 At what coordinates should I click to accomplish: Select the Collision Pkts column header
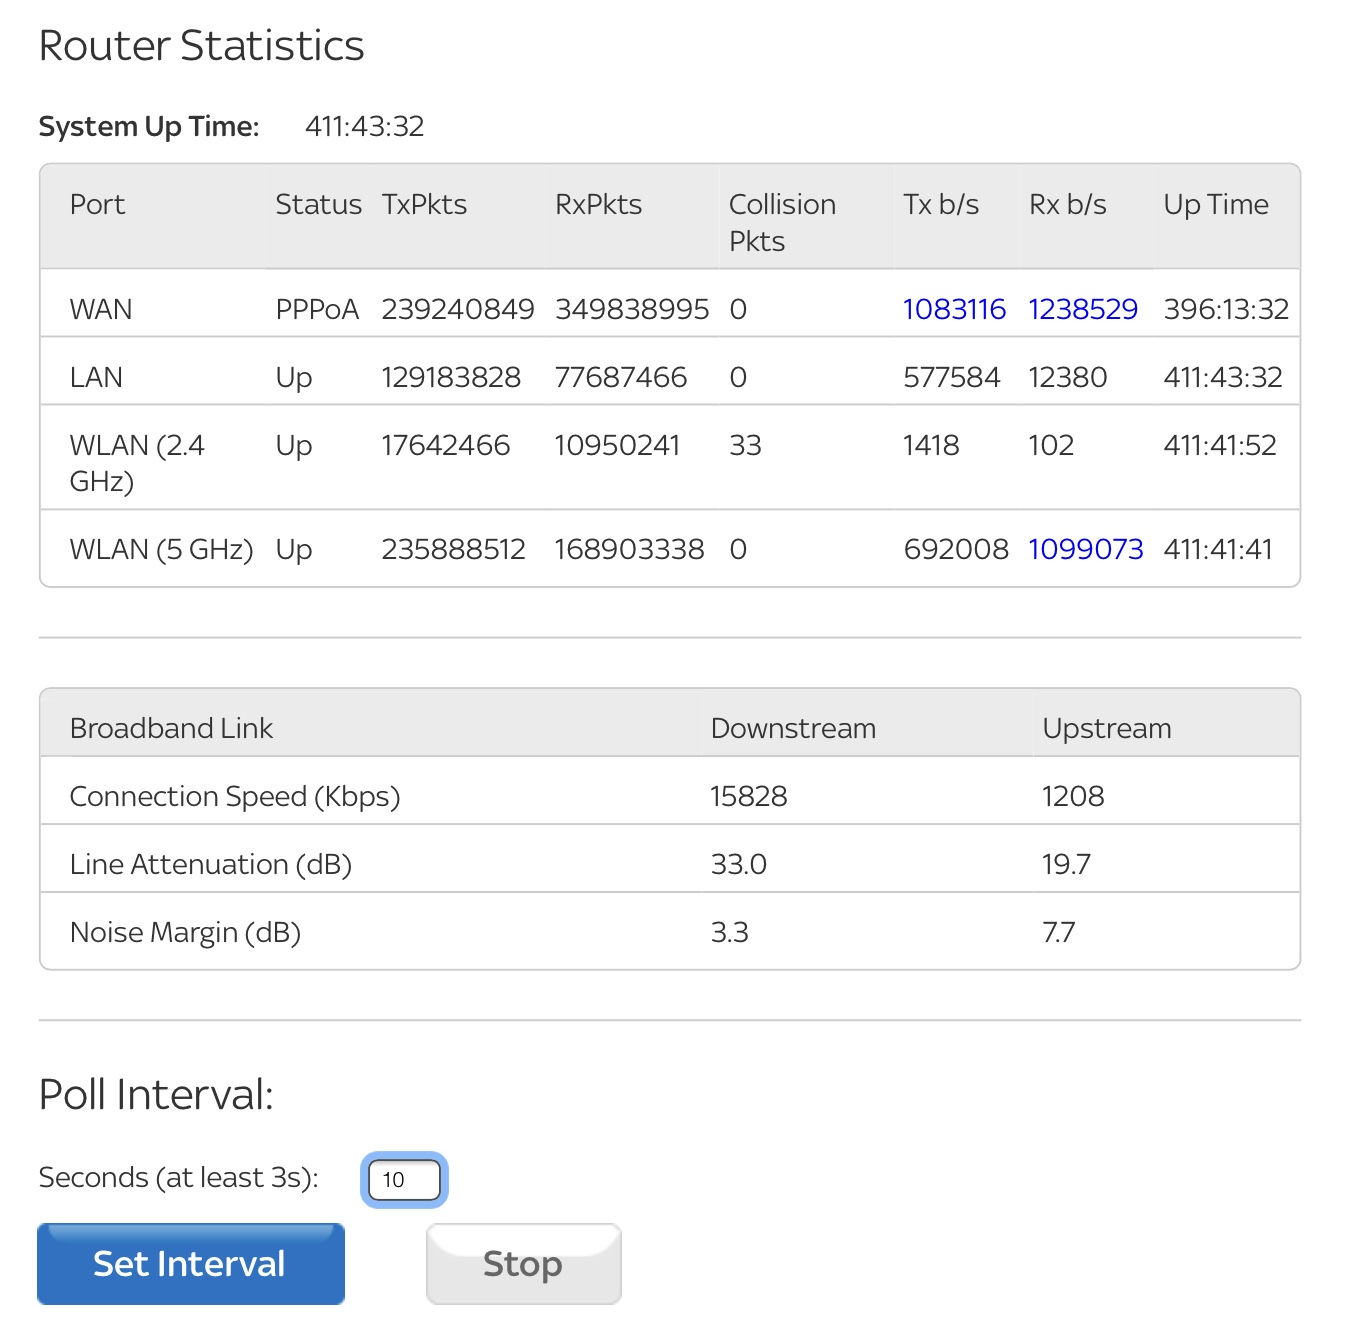(783, 222)
